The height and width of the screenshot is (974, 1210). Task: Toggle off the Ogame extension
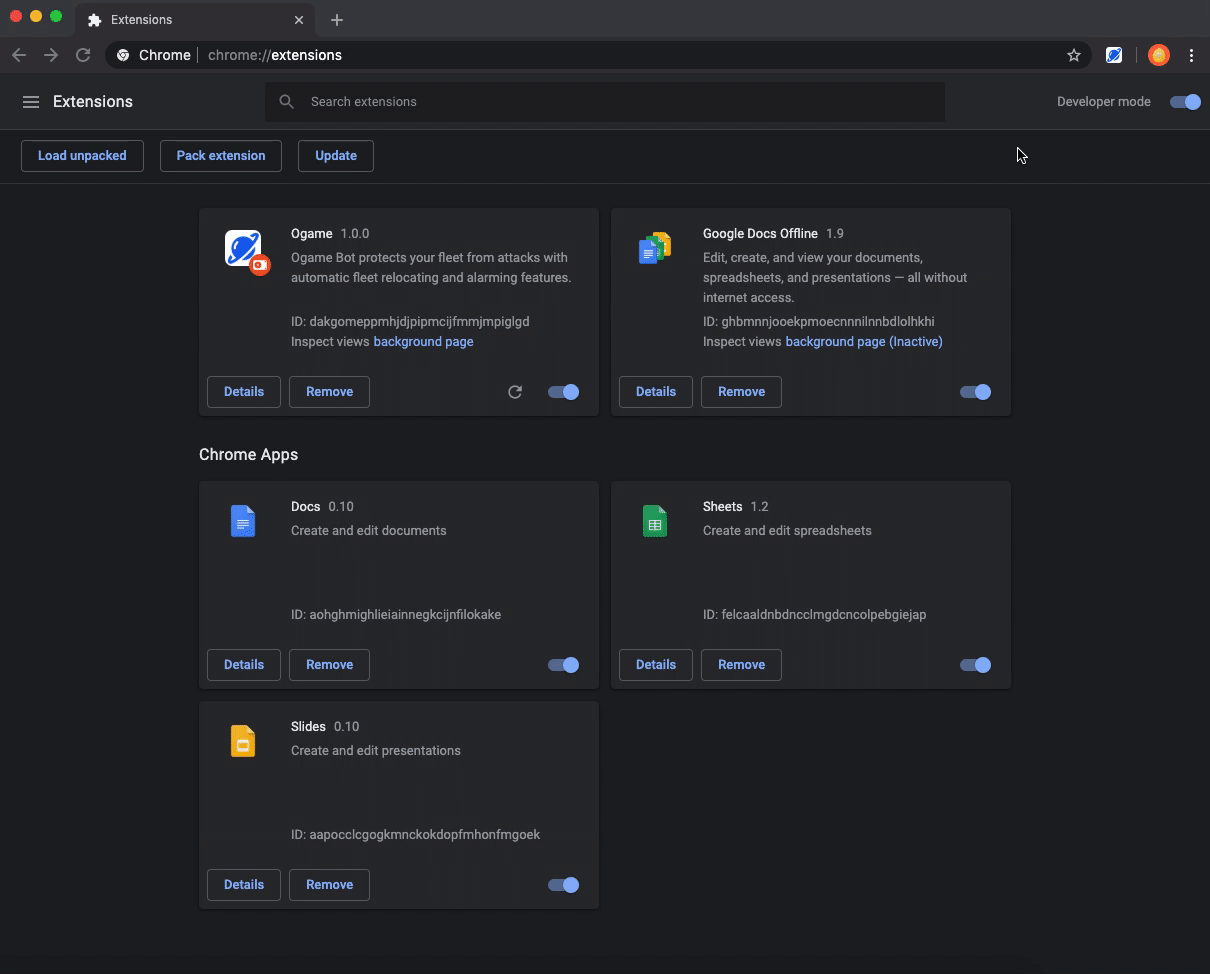pyautogui.click(x=563, y=392)
